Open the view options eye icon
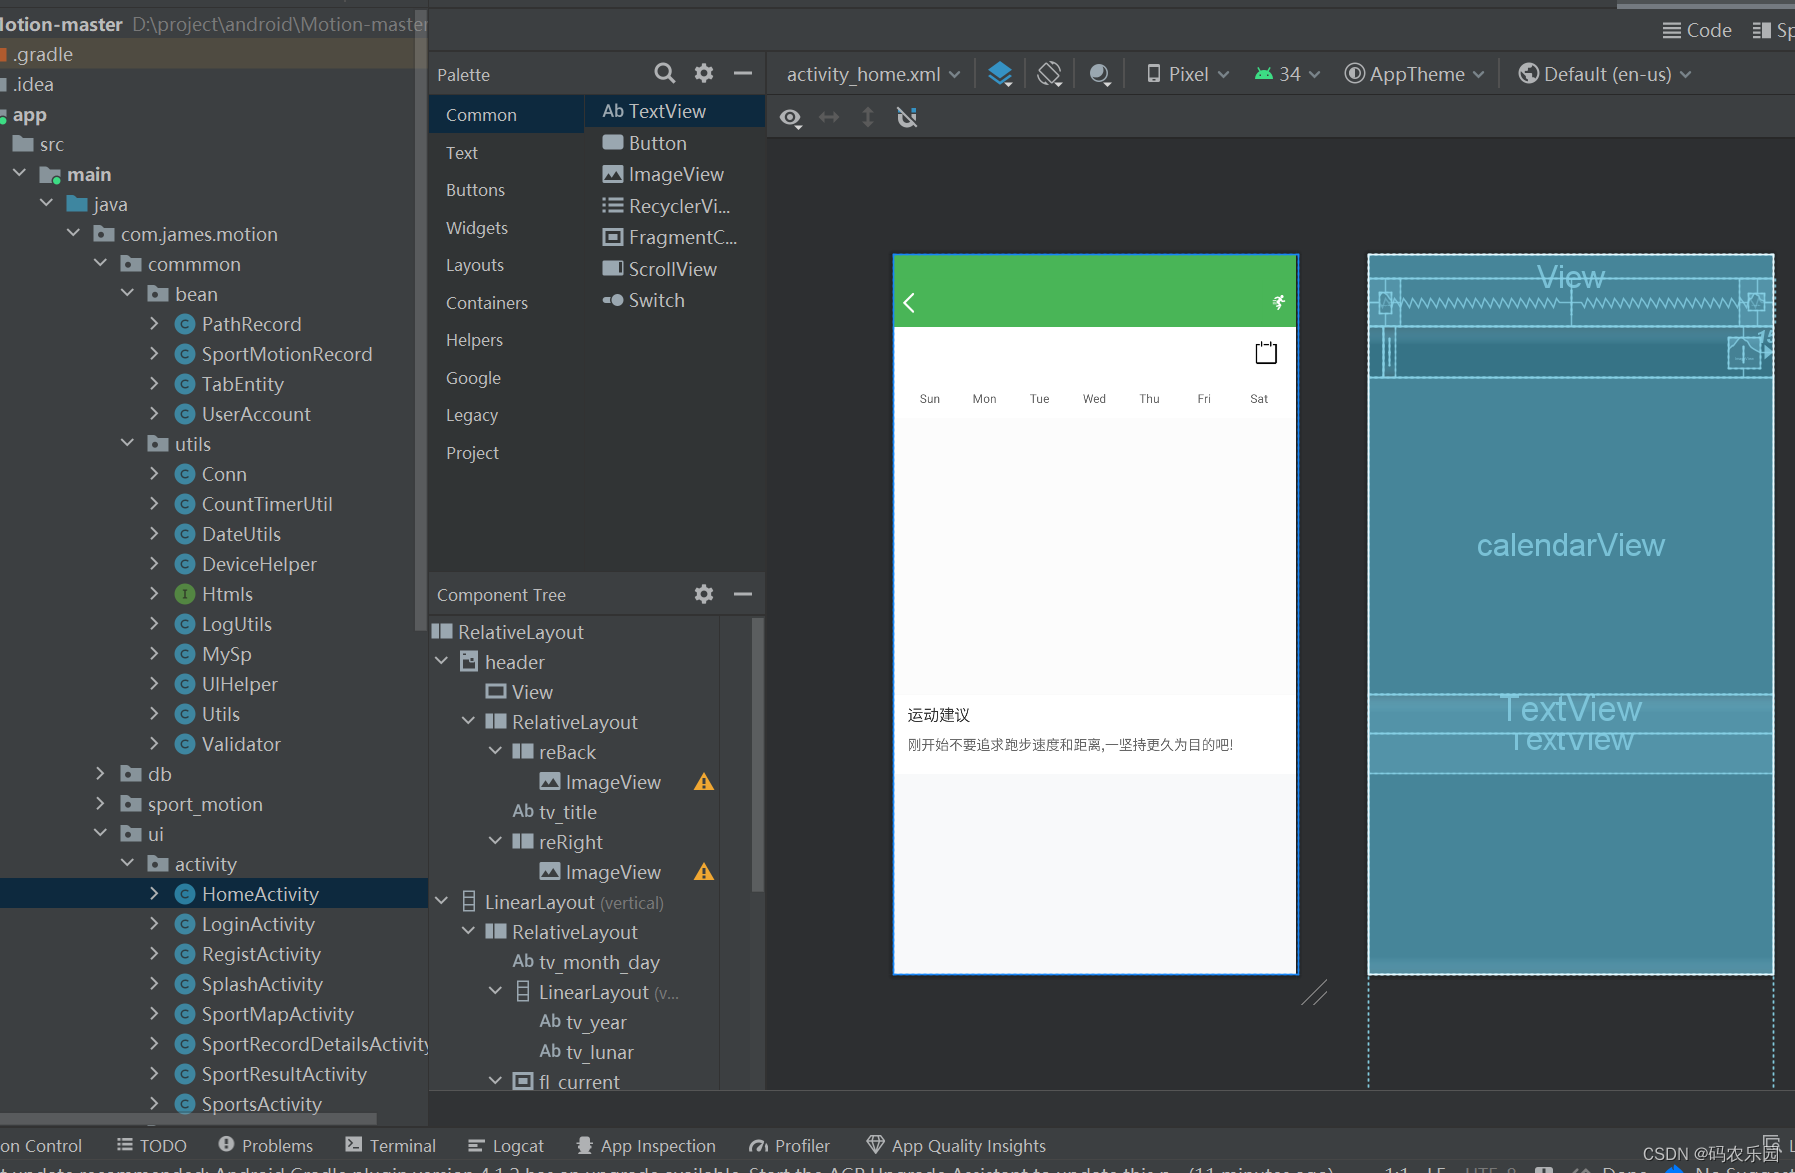The image size is (1795, 1173). pyautogui.click(x=790, y=117)
